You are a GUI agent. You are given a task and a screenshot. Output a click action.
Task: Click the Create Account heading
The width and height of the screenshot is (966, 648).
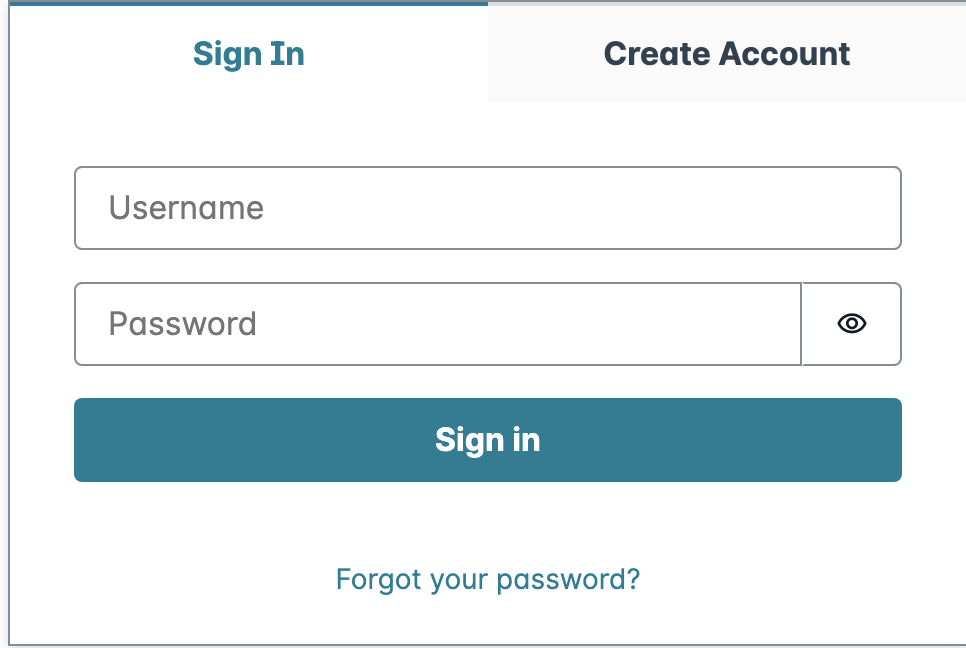(x=727, y=54)
